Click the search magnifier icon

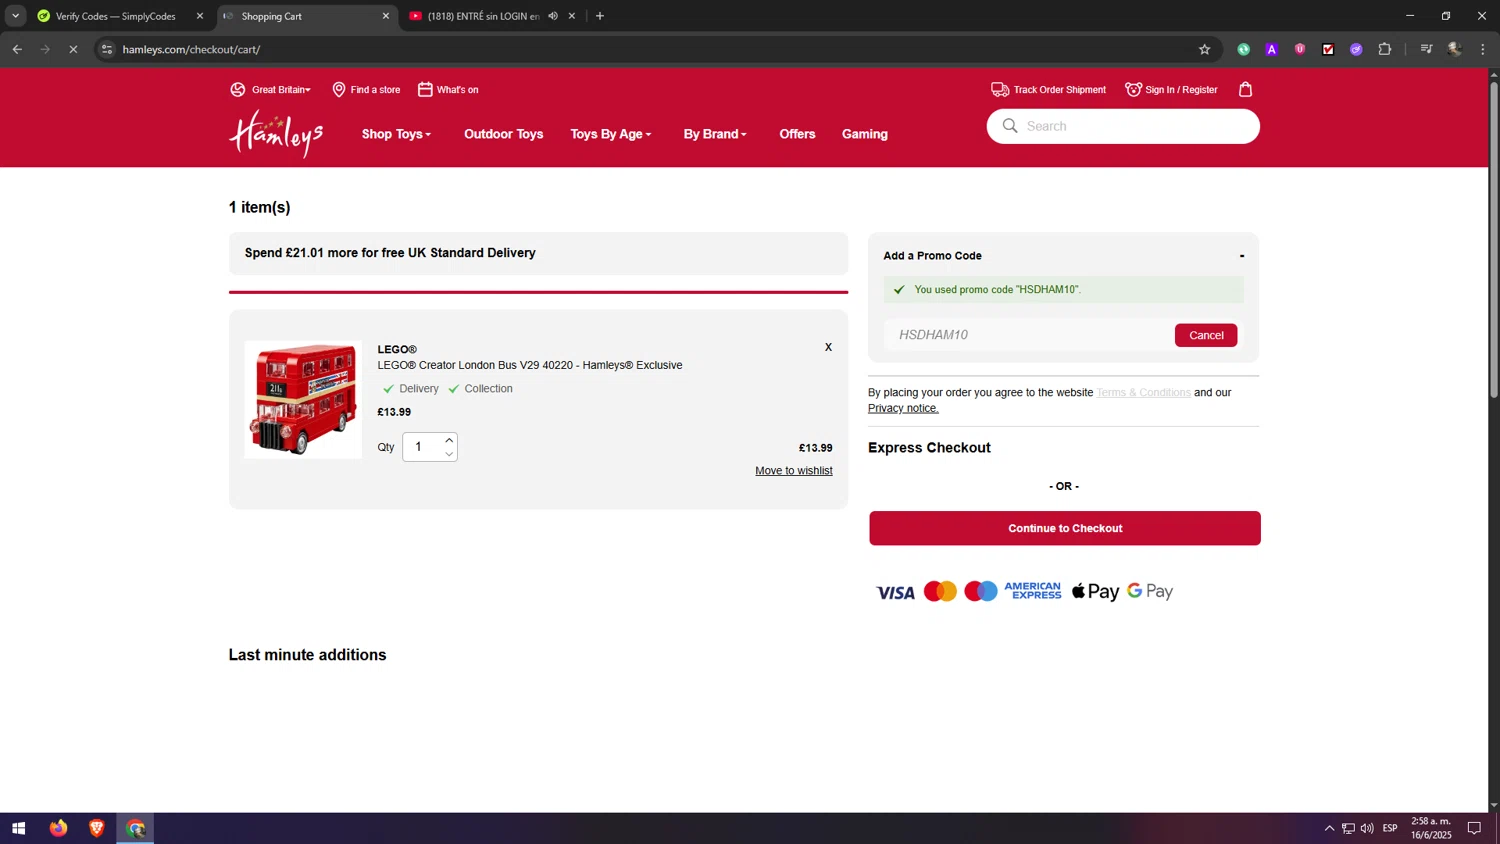pyautogui.click(x=1010, y=126)
